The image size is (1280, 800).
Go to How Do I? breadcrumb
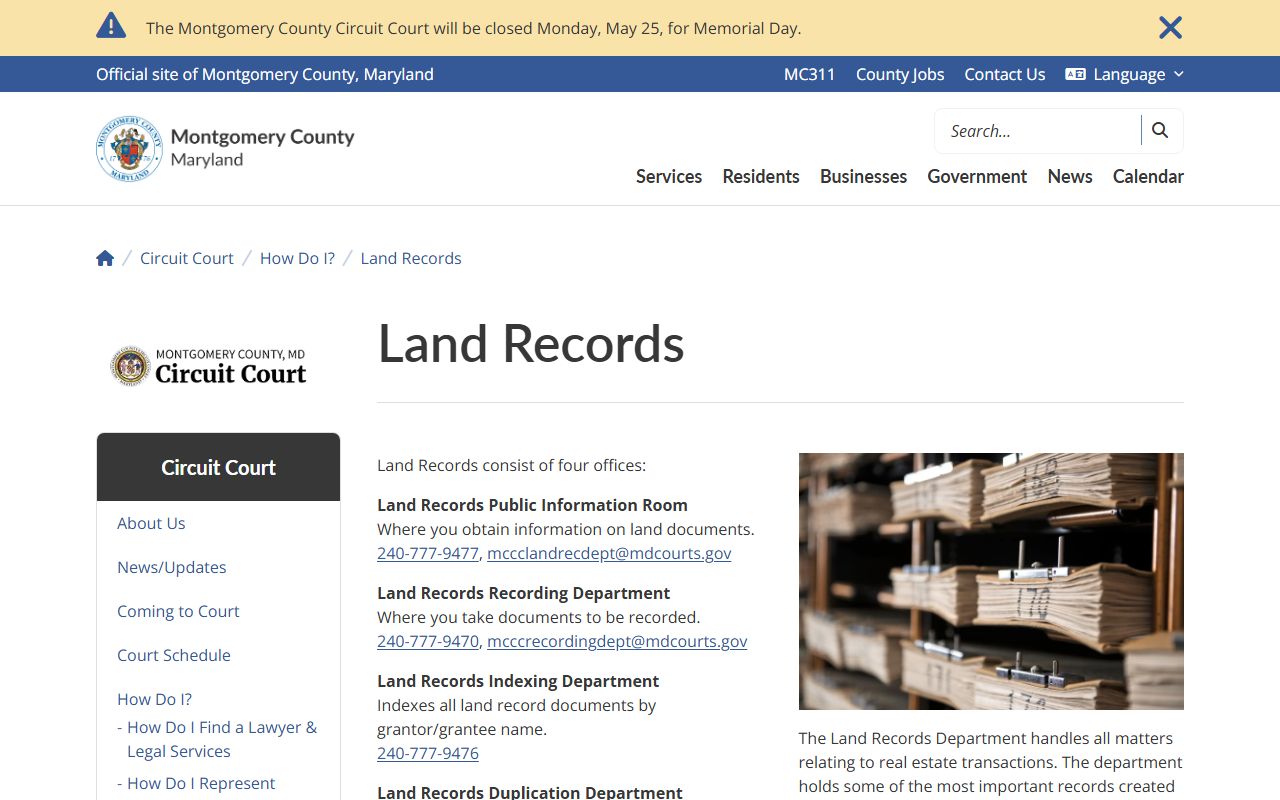297,258
